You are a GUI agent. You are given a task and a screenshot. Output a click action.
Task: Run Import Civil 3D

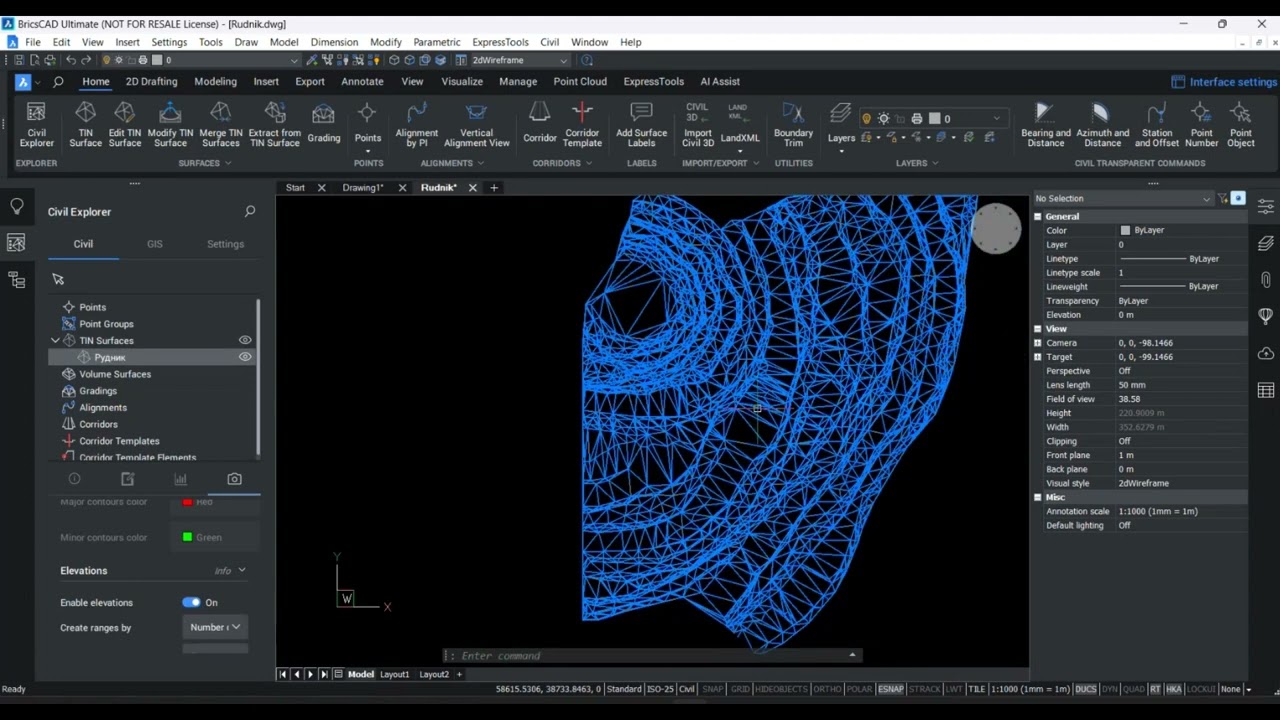[x=698, y=124]
